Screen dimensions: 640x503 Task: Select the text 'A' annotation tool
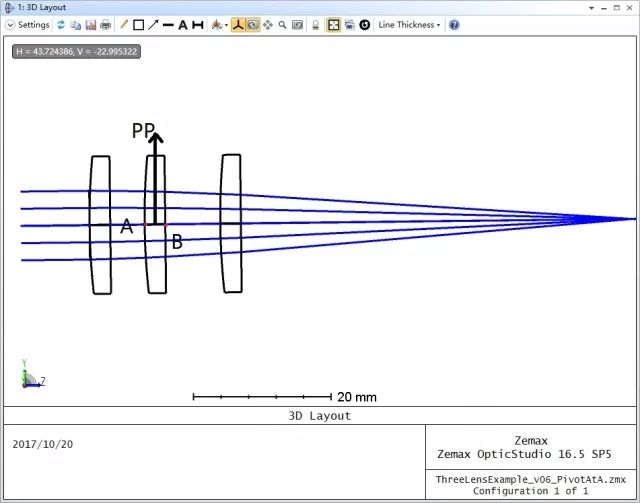pos(183,24)
